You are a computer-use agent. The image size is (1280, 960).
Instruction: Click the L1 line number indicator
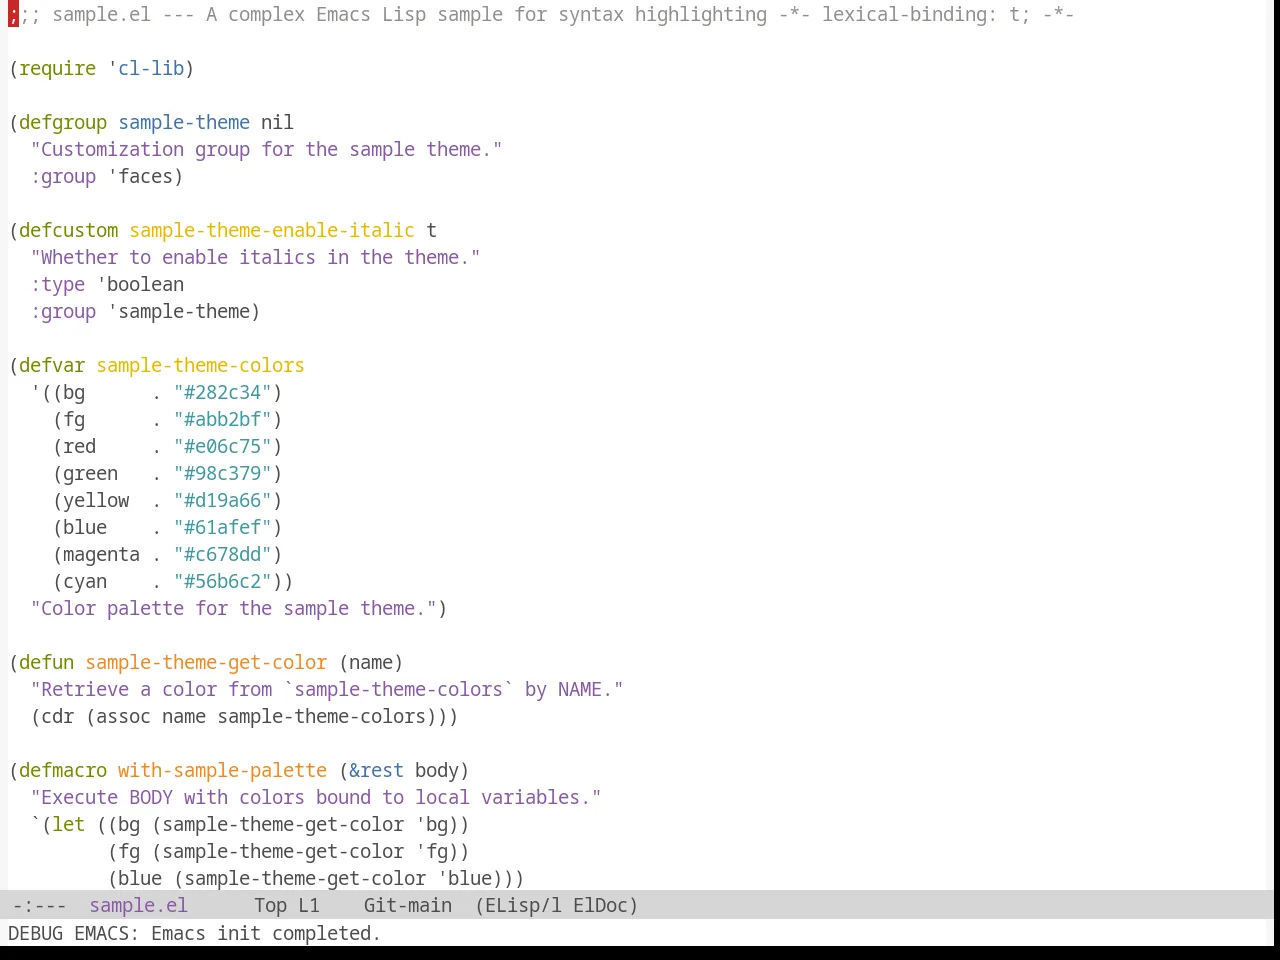coord(309,905)
